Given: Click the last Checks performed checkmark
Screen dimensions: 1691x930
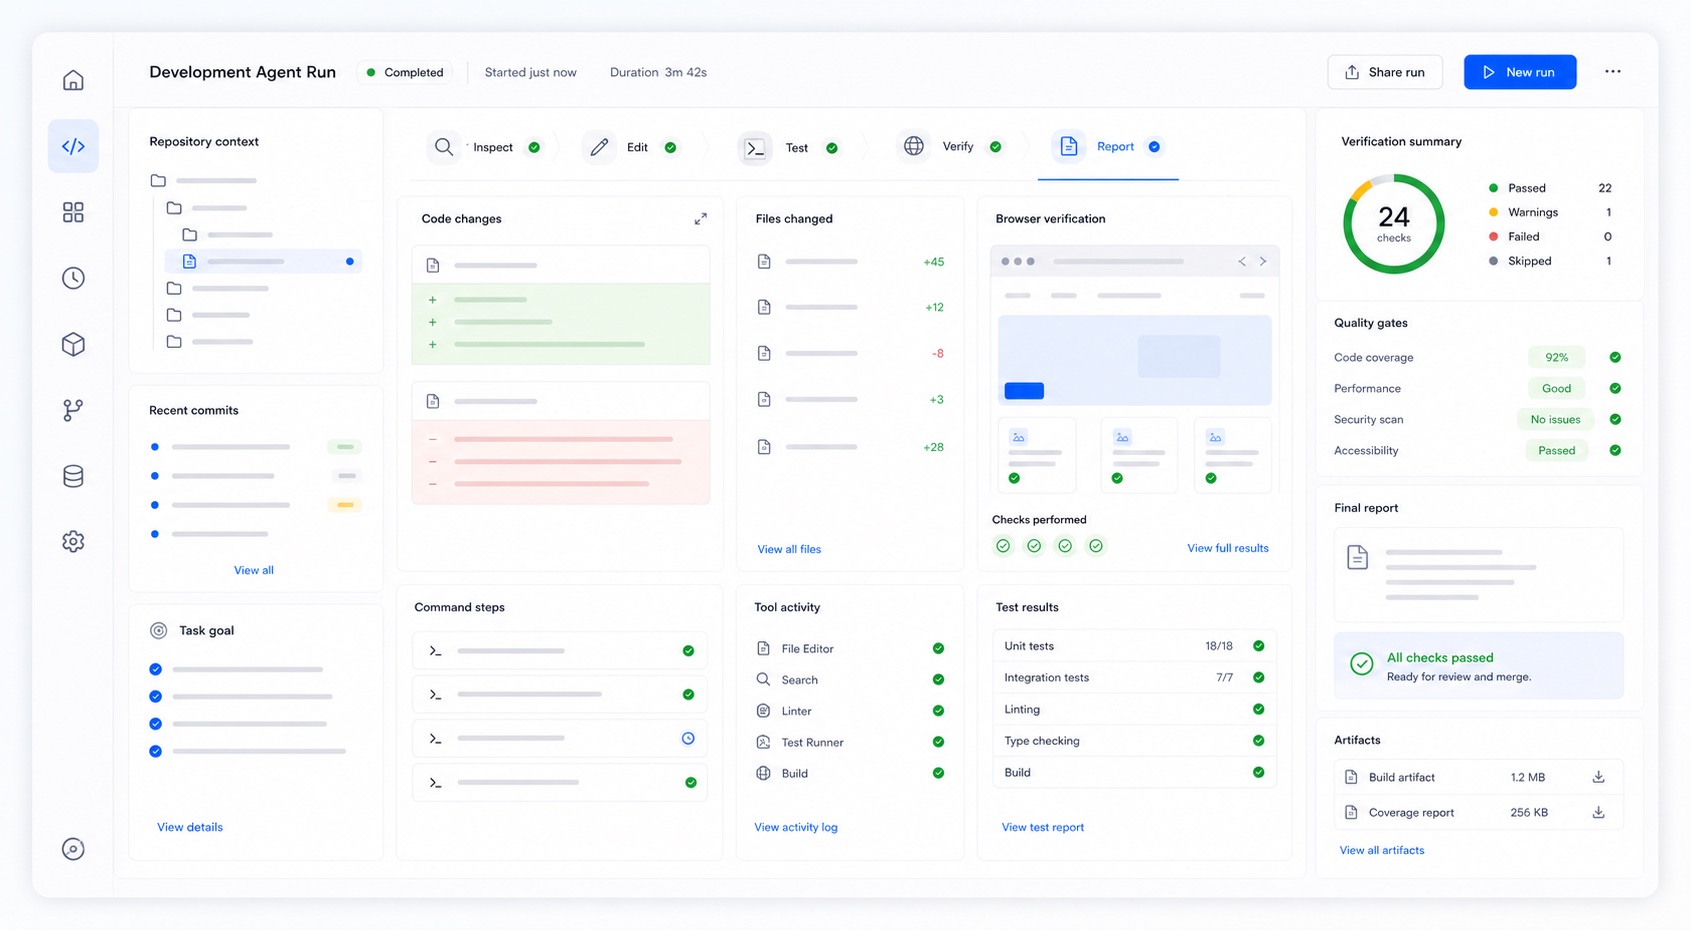Looking at the screenshot, I should coord(1096,545).
